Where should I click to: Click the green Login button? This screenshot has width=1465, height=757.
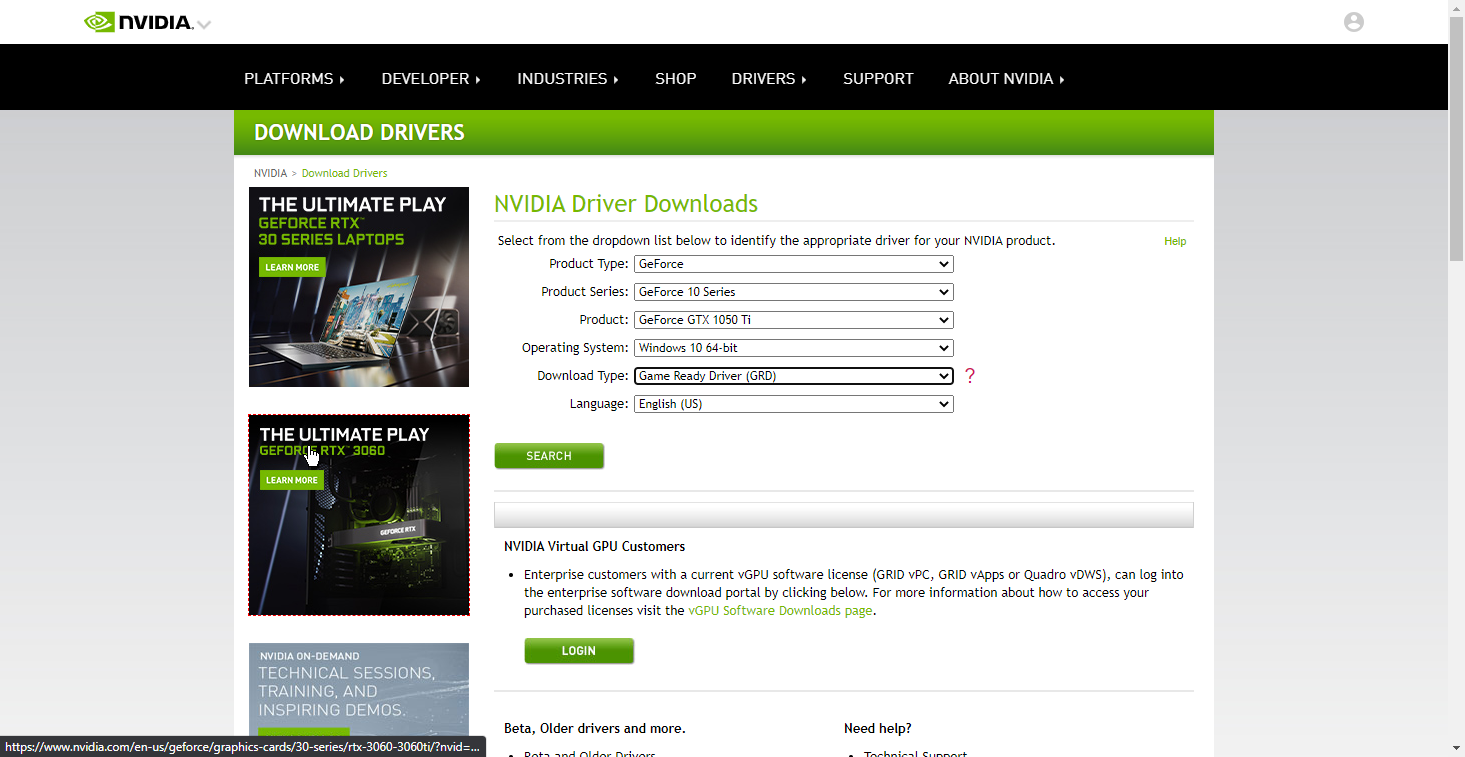point(579,651)
